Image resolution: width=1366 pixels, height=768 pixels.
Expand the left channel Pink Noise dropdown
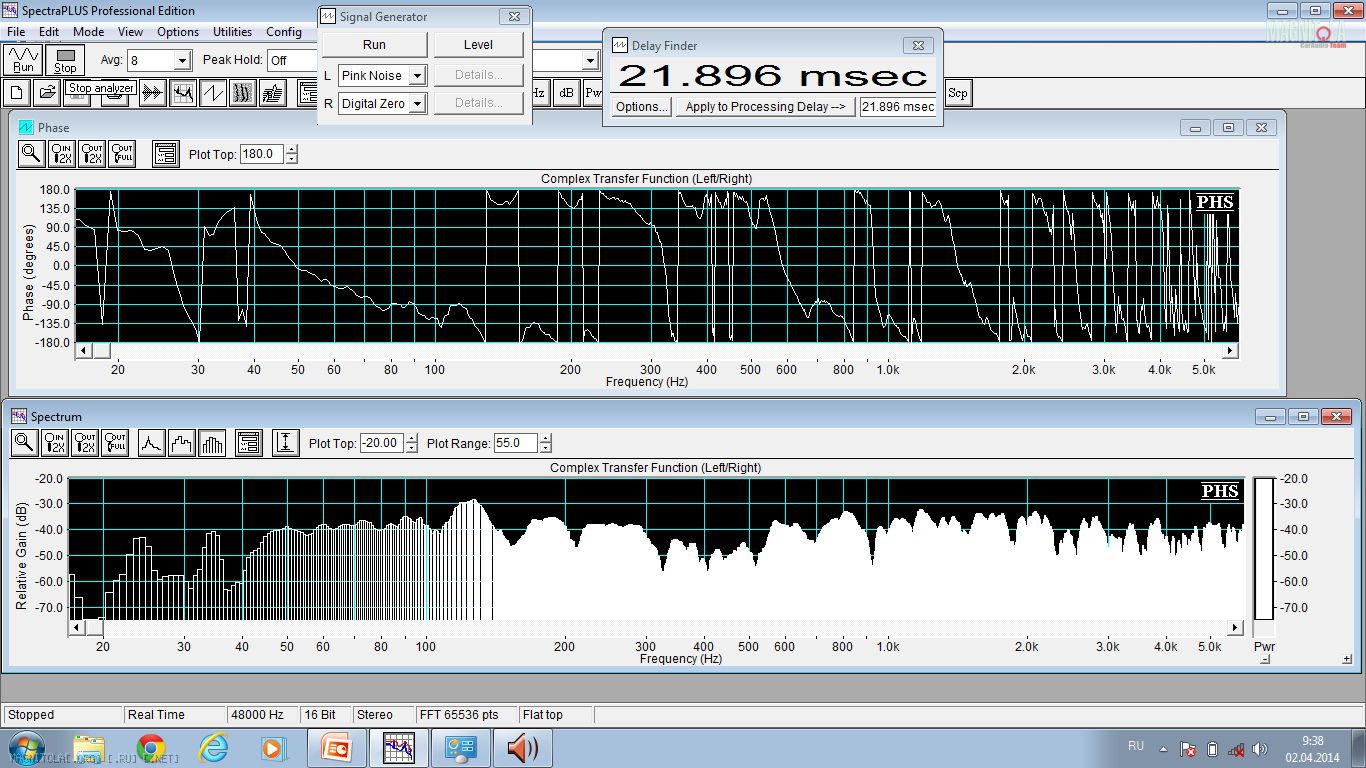coord(417,76)
